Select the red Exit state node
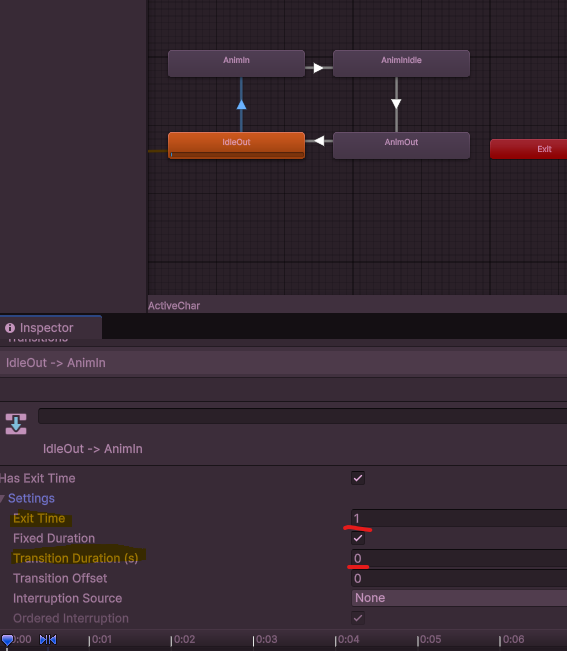 pyautogui.click(x=528, y=149)
